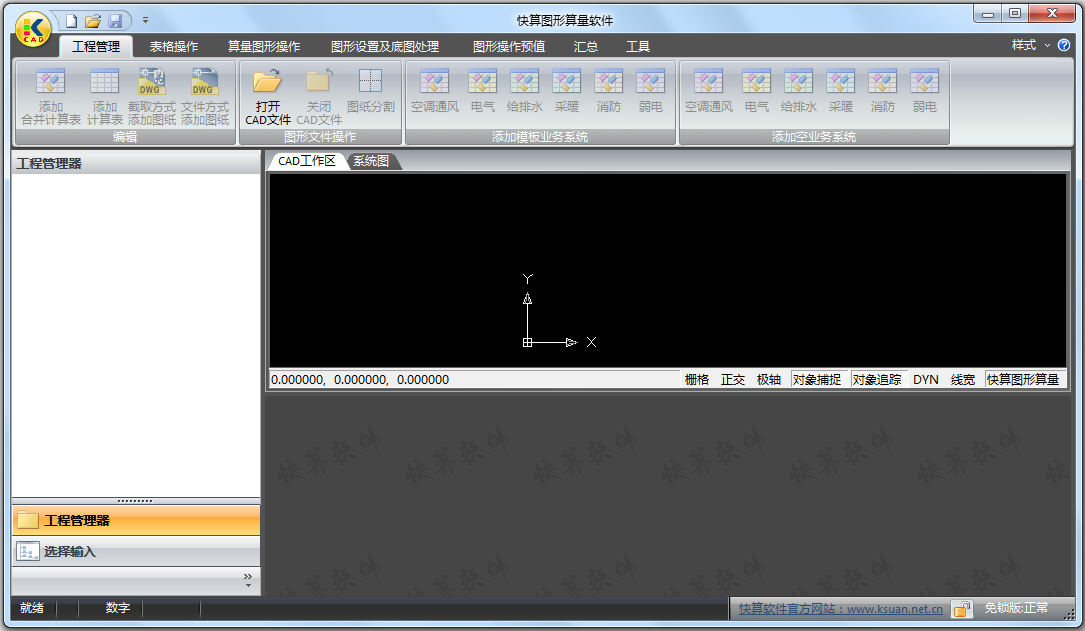Select the CAD工作区 tab

click(x=307, y=161)
